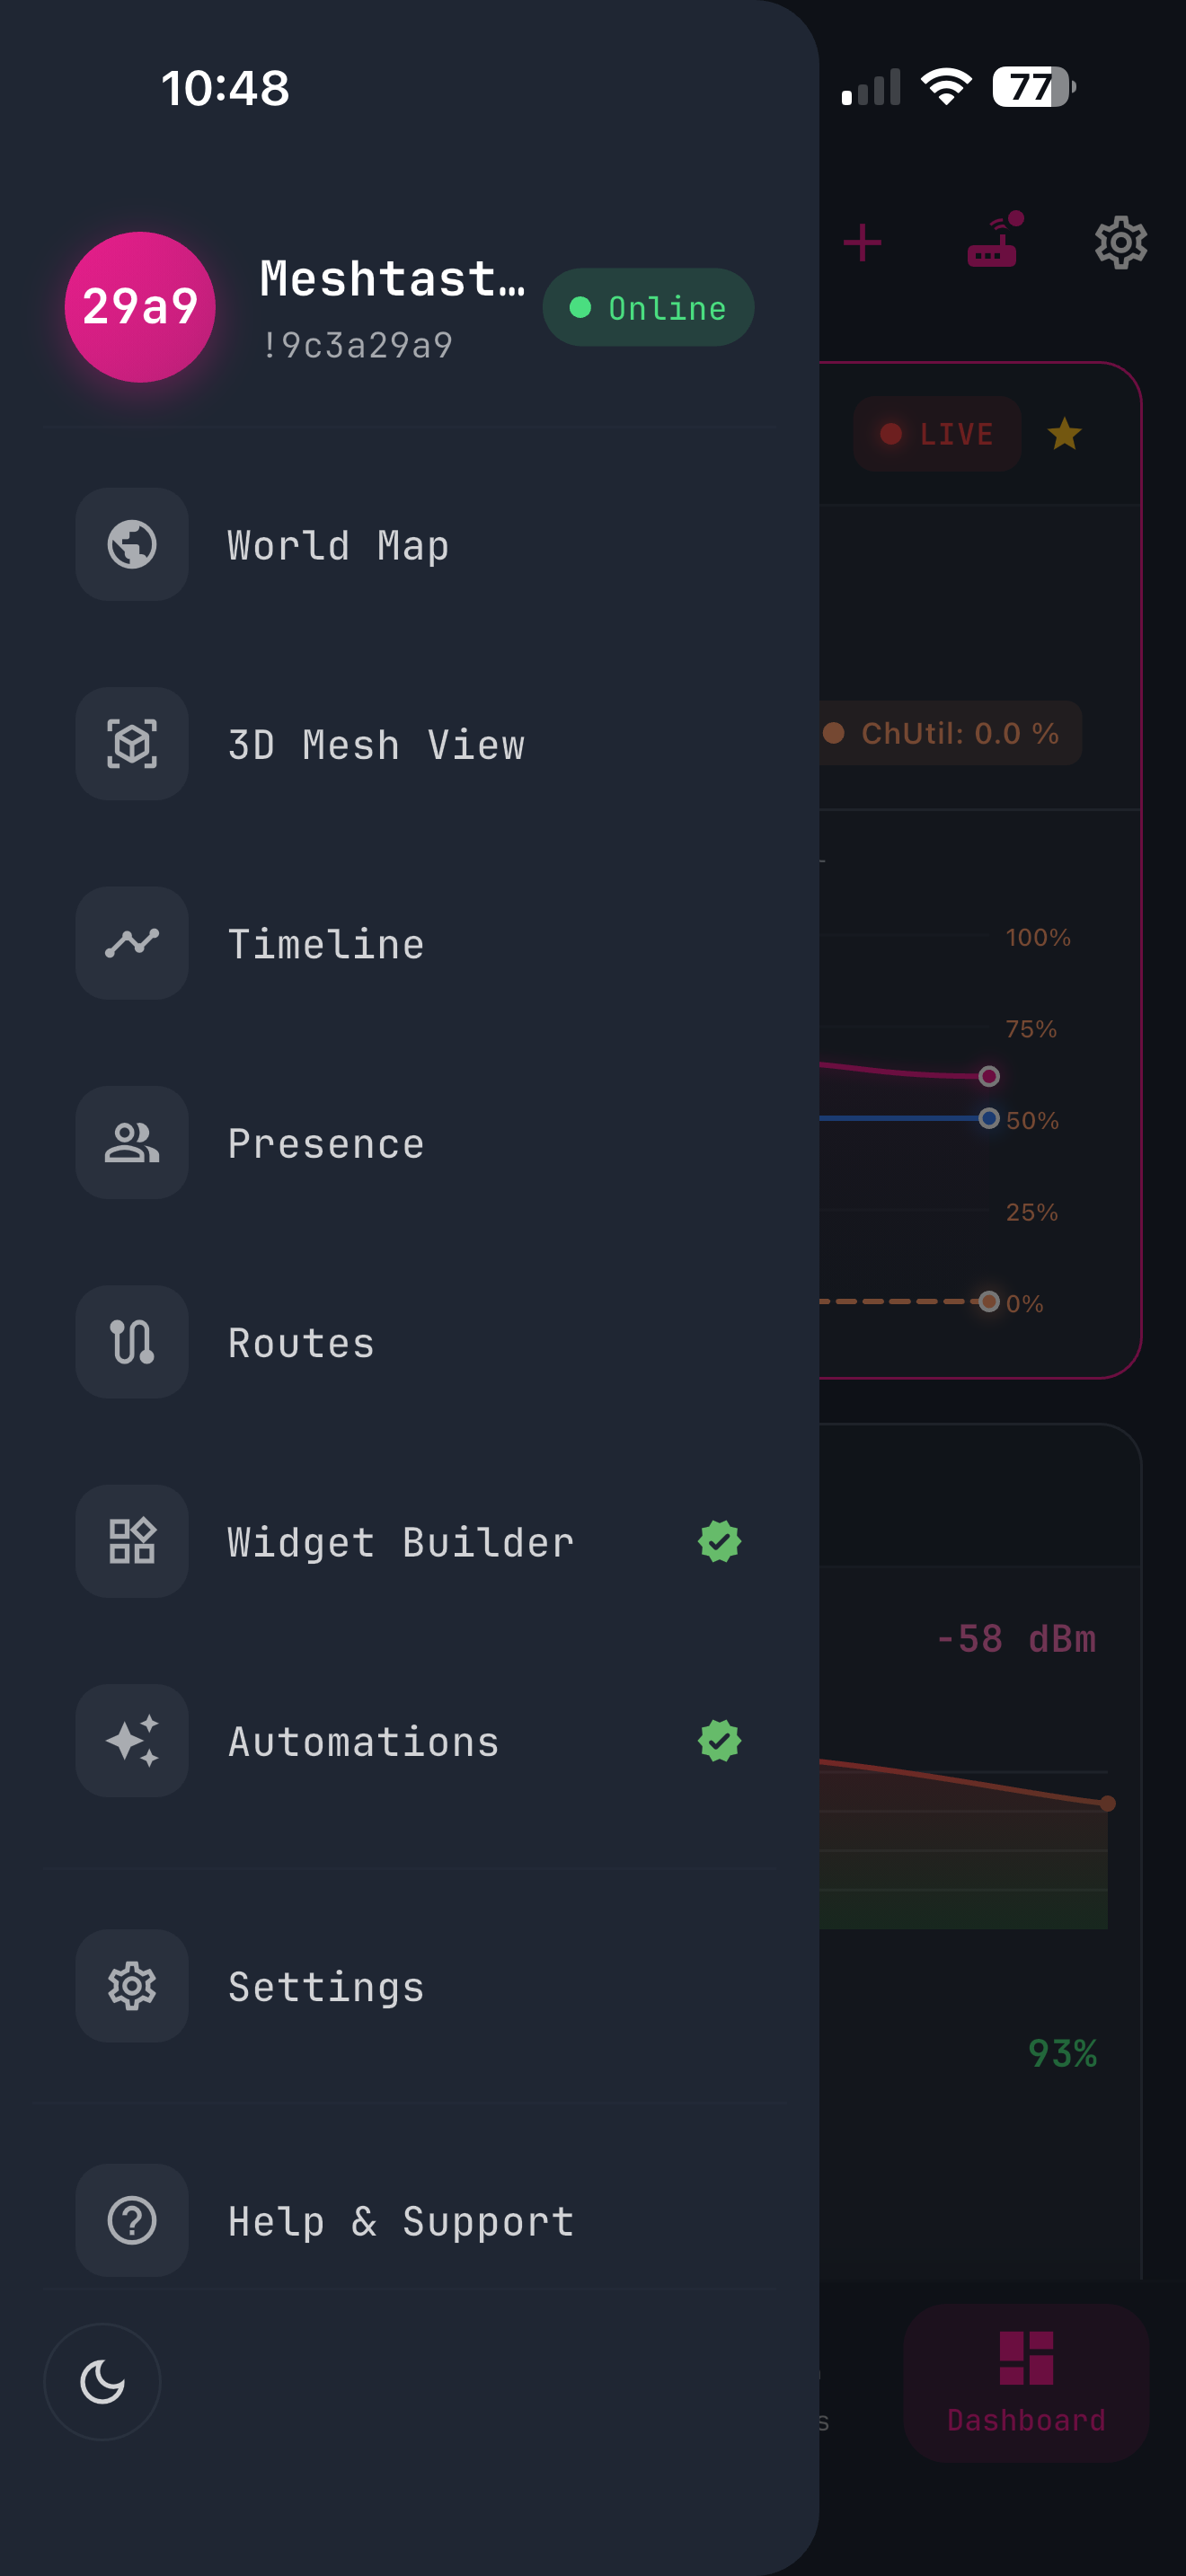
Task: Tap the star to unfavorite the node
Action: click(1064, 432)
